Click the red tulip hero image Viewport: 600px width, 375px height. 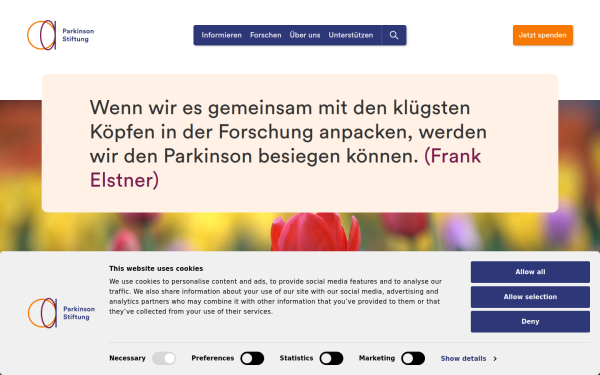click(315, 232)
